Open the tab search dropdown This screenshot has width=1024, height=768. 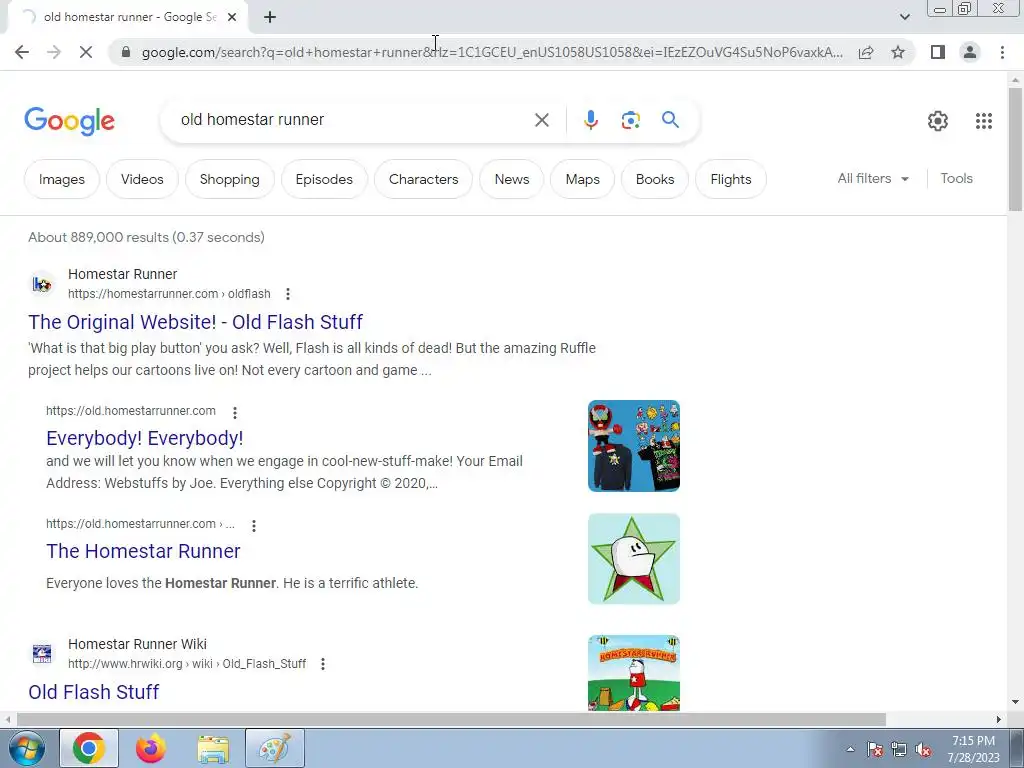click(x=904, y=17)
